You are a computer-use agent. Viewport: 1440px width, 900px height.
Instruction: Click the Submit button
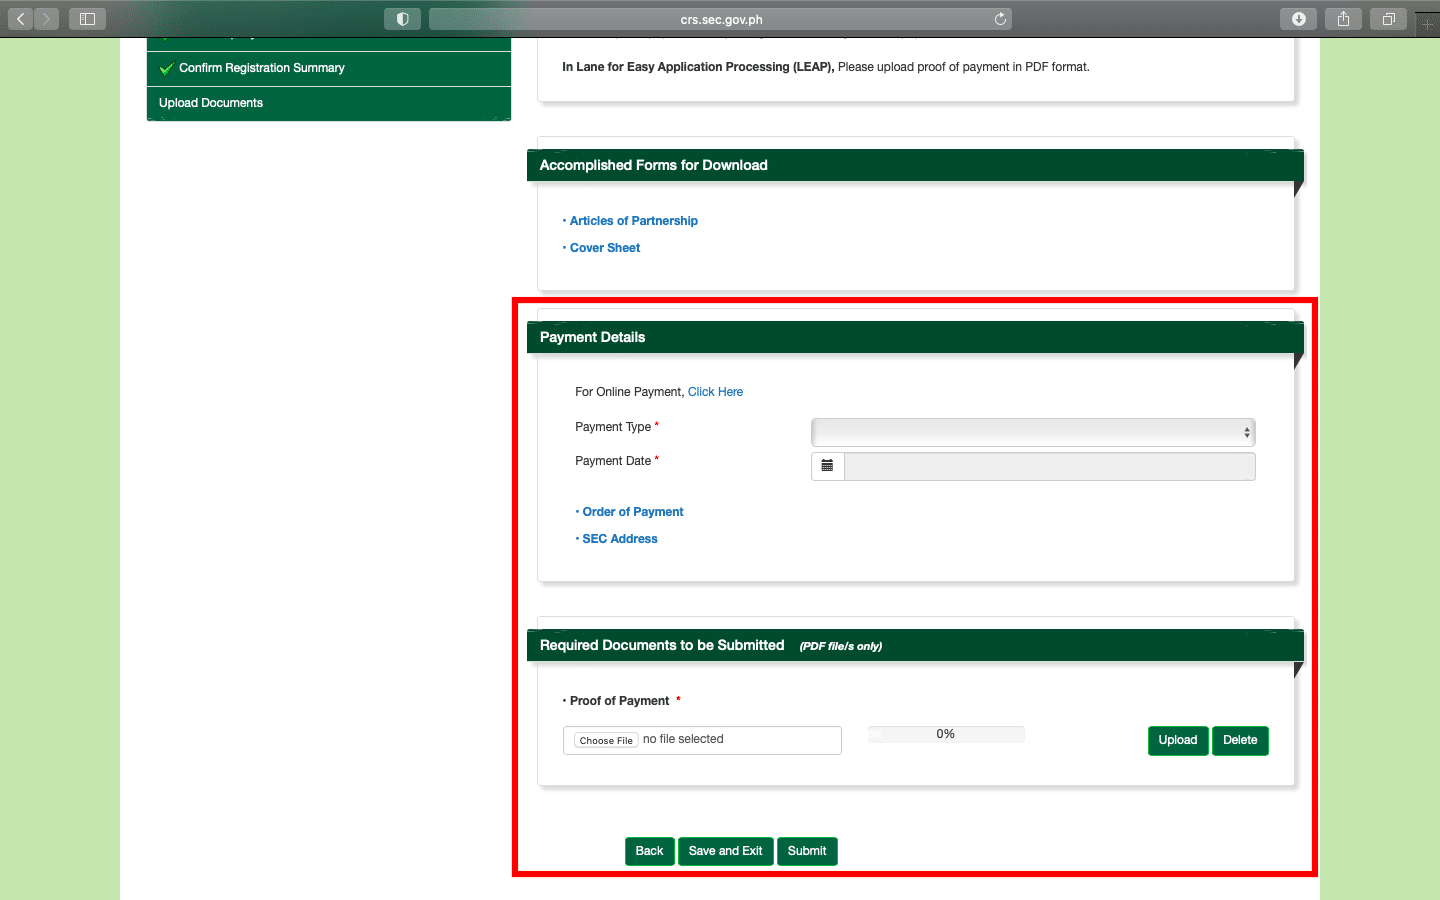pyautogui.click(x=806, y=851)
